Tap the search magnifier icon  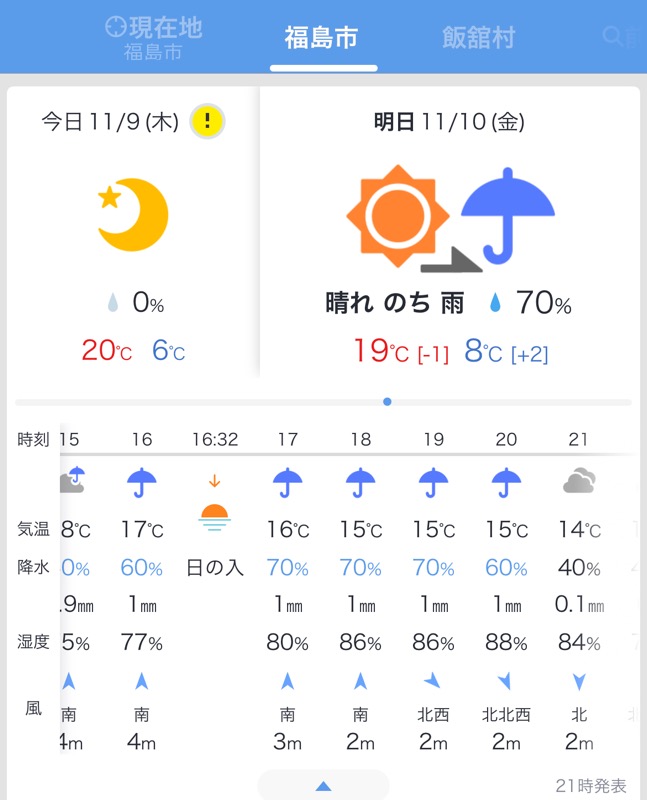click(612, 37)
